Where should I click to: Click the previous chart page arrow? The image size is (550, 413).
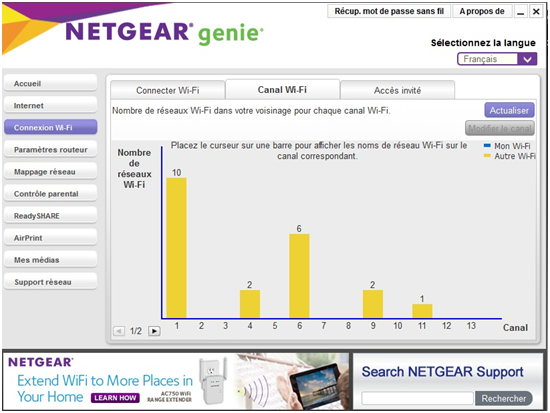[x=119, y=331]
